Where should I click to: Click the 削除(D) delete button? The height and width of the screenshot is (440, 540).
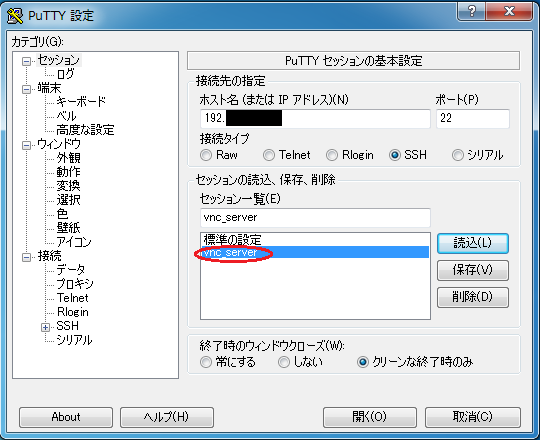472,297
